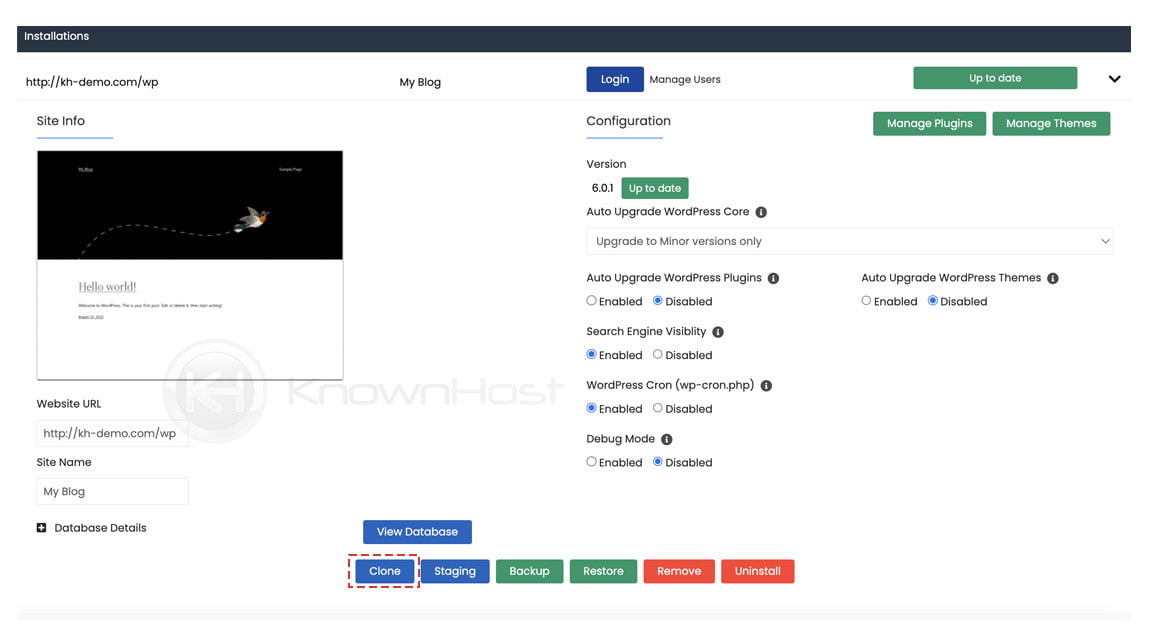Click the green Up to date badge beside 6.0.1
The image size is (1149, 639).
(x=655, y=187)
